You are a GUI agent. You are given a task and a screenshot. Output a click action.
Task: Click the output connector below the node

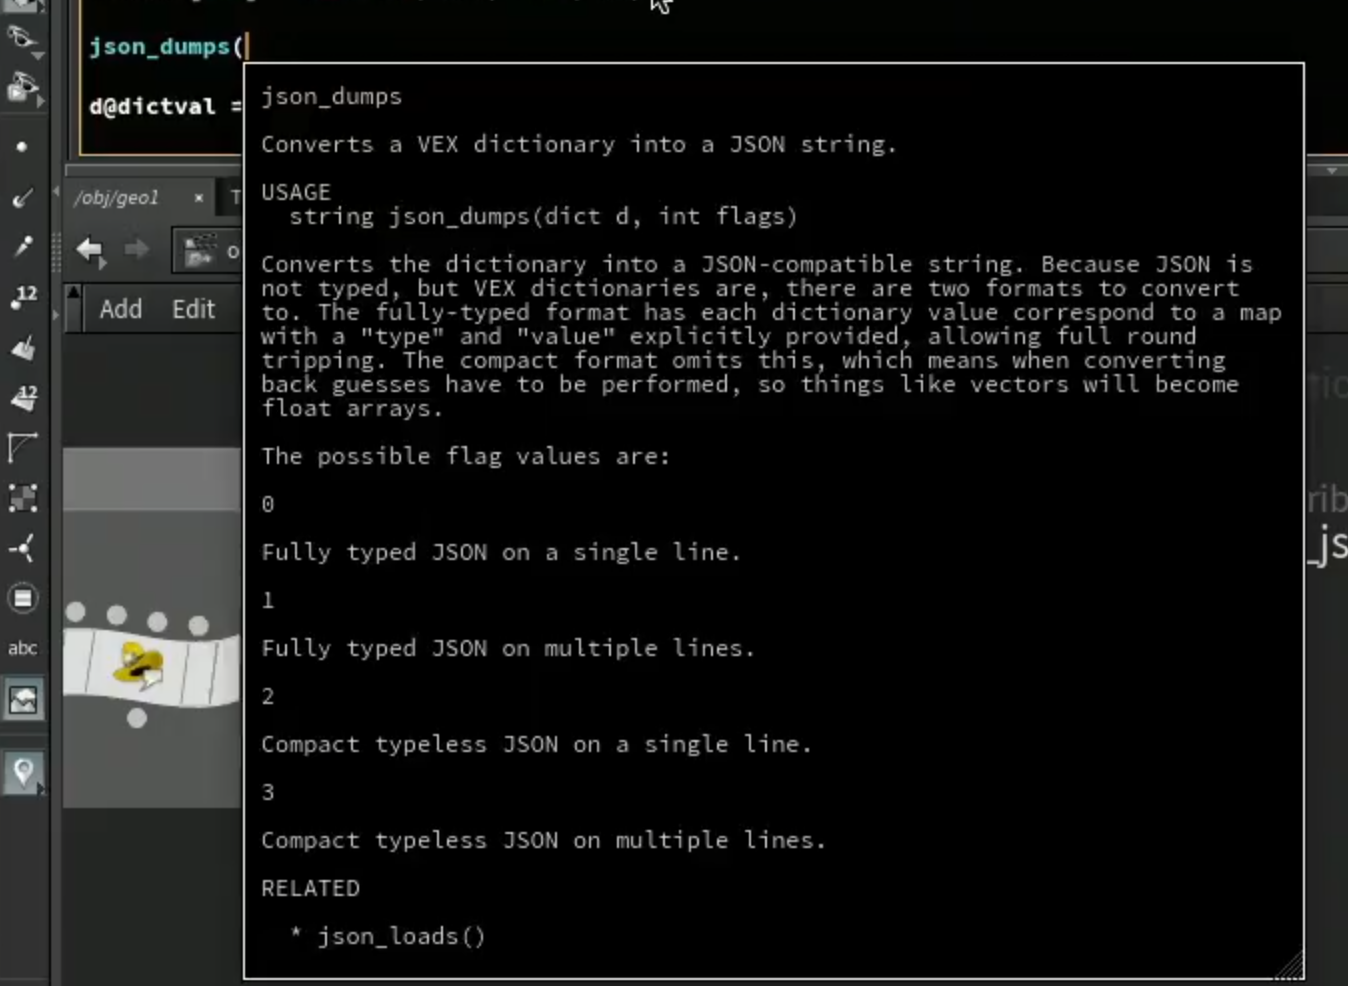(x=137, y=717)
